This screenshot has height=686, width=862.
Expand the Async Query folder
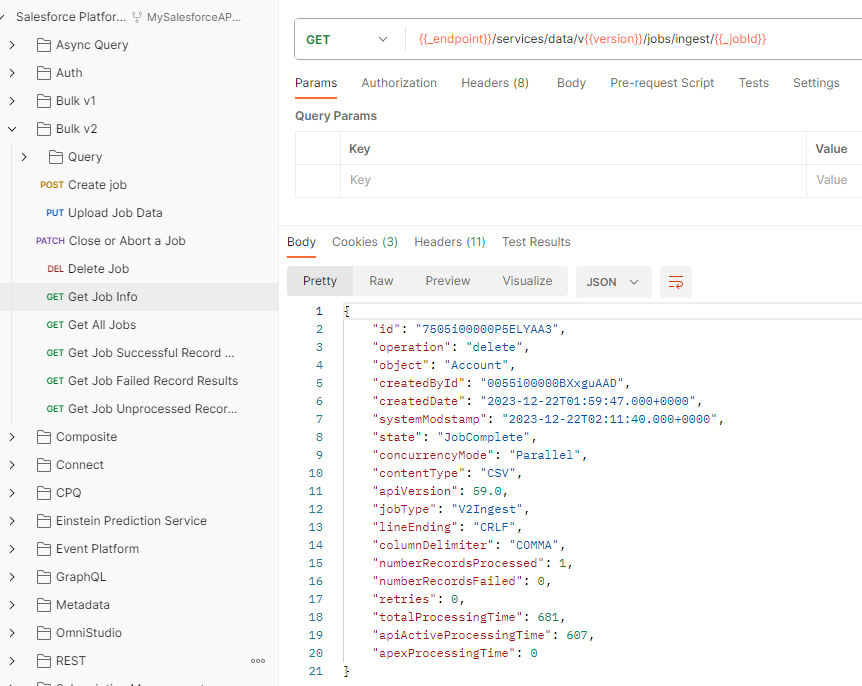[12, 45]
